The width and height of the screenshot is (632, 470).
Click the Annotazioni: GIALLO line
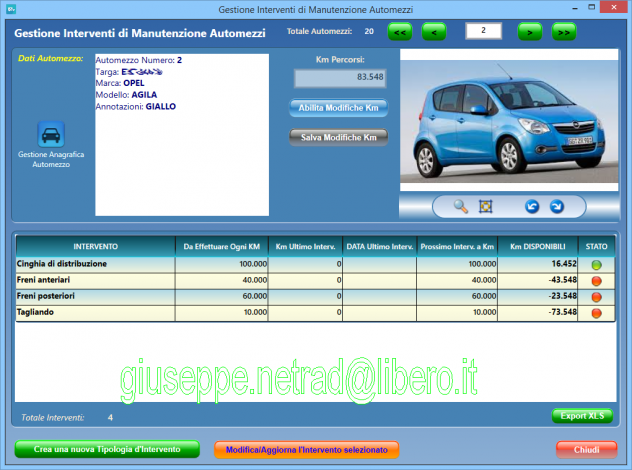click(135, 106)
